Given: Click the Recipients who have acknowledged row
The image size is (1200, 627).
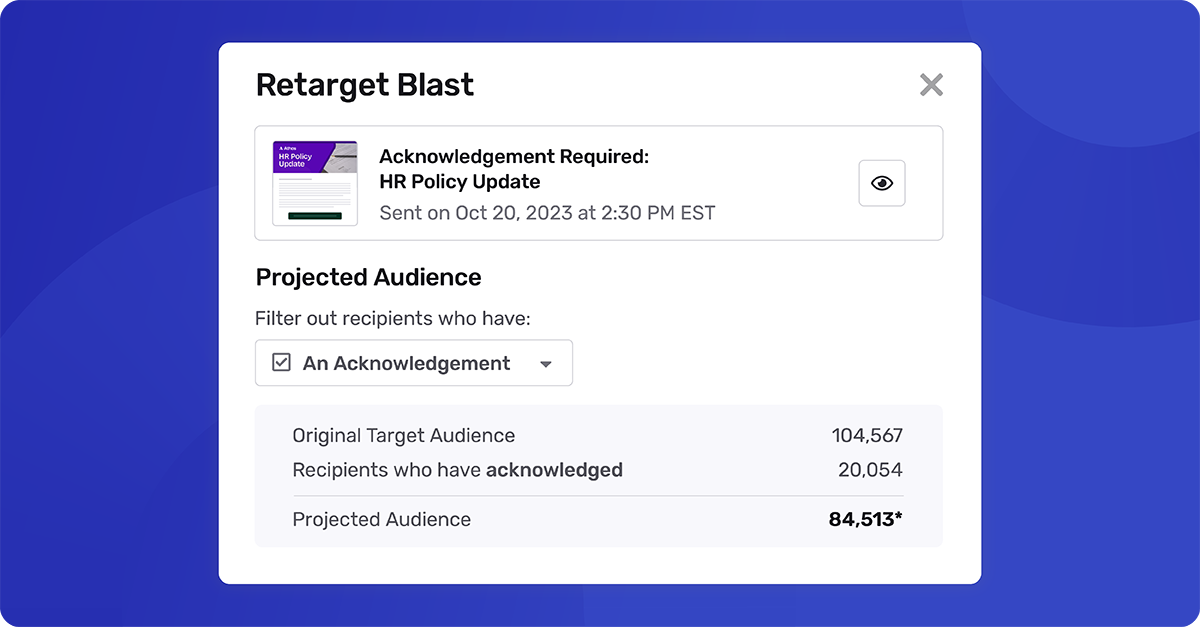Looking at the screenshot, I should coord(457,469).
